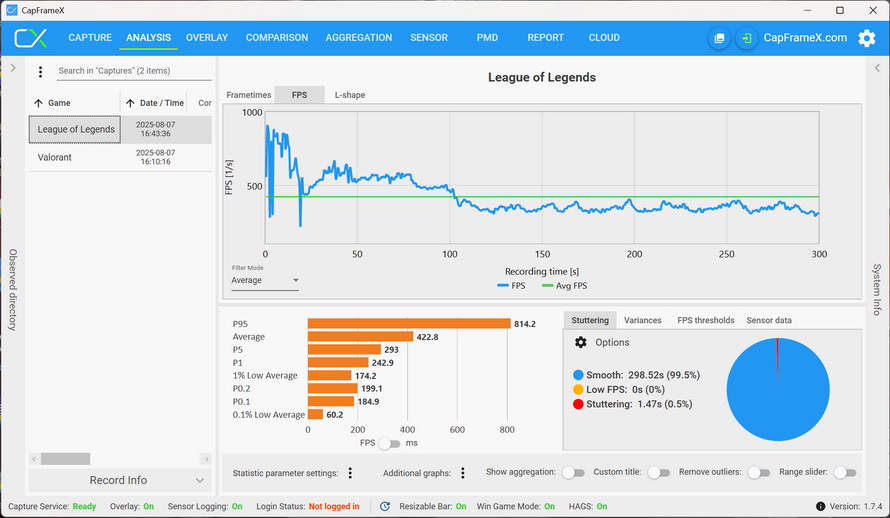
Task: Open Statistic parameter settings menu
Action: [350, 473]
